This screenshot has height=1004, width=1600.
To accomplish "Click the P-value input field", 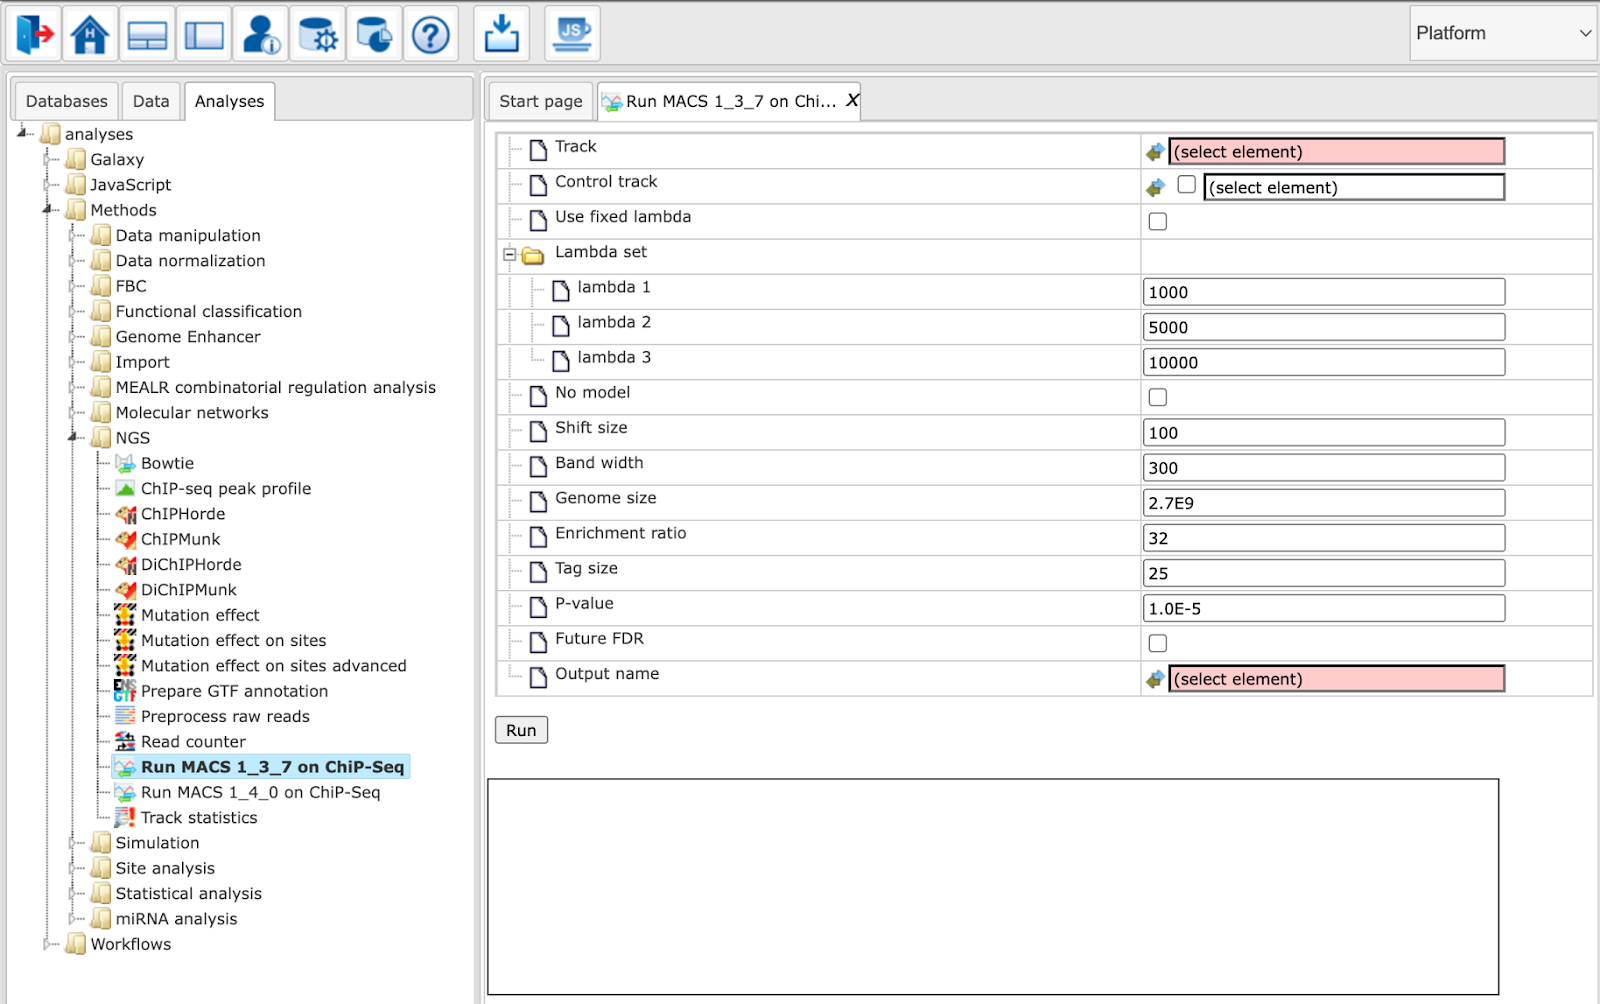I will [1324, 609].
